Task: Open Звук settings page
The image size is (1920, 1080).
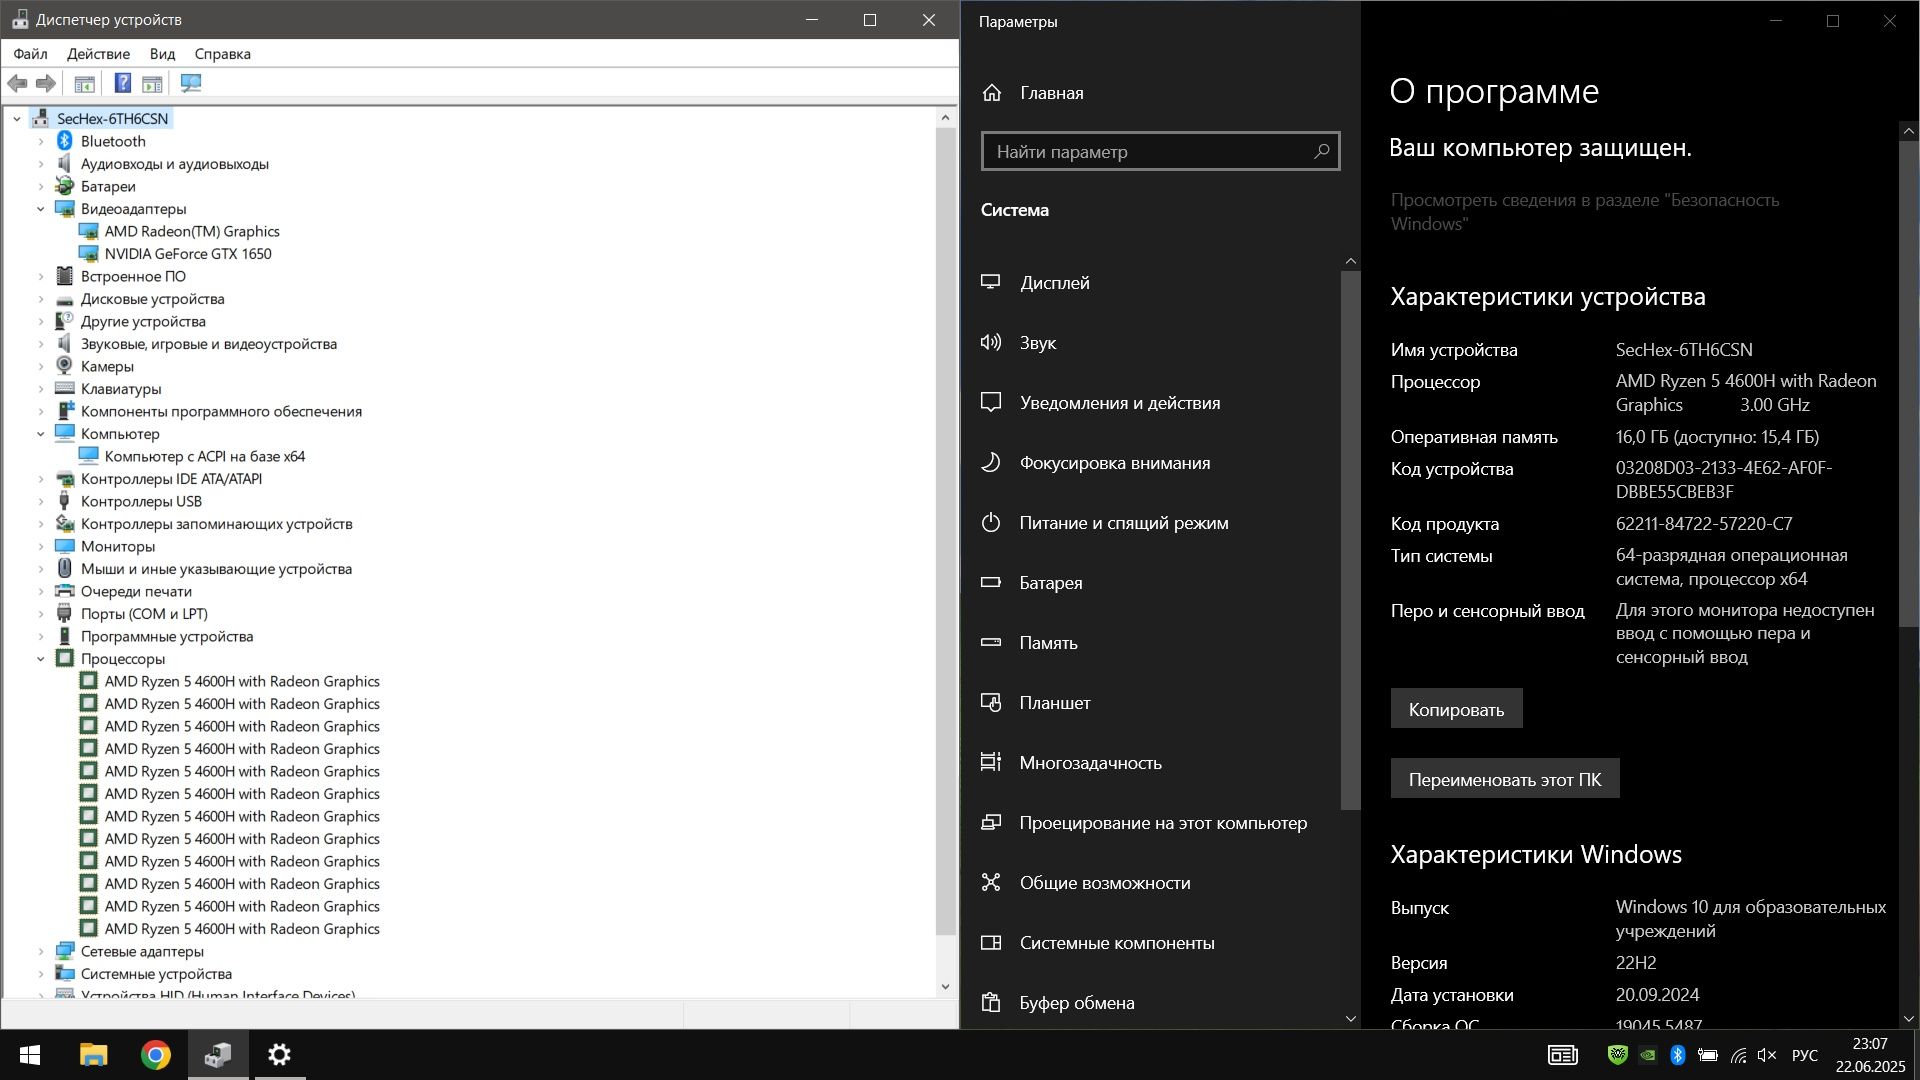Action: click(x=1150, y=343)
